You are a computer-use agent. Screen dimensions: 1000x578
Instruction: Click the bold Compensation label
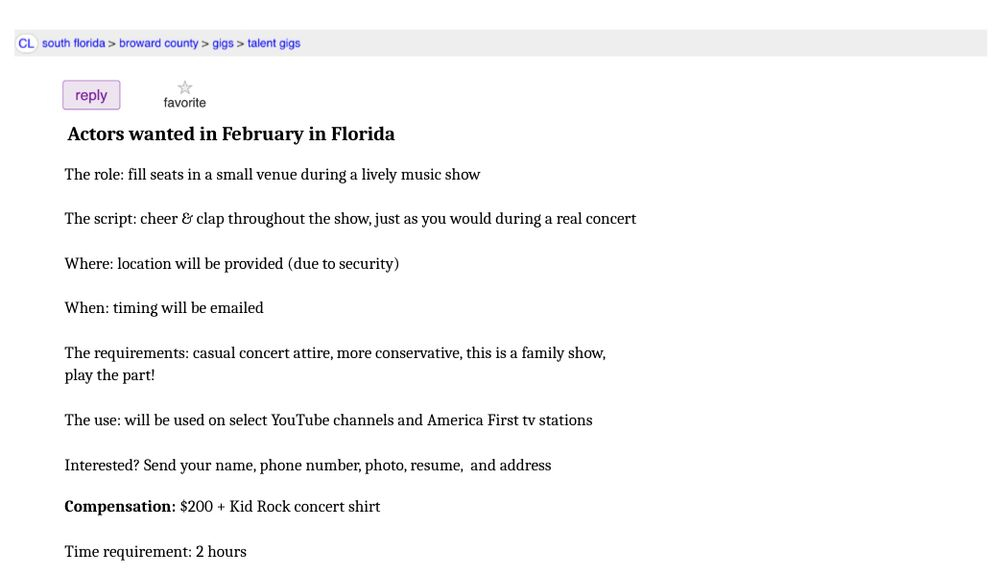(120, 507)
